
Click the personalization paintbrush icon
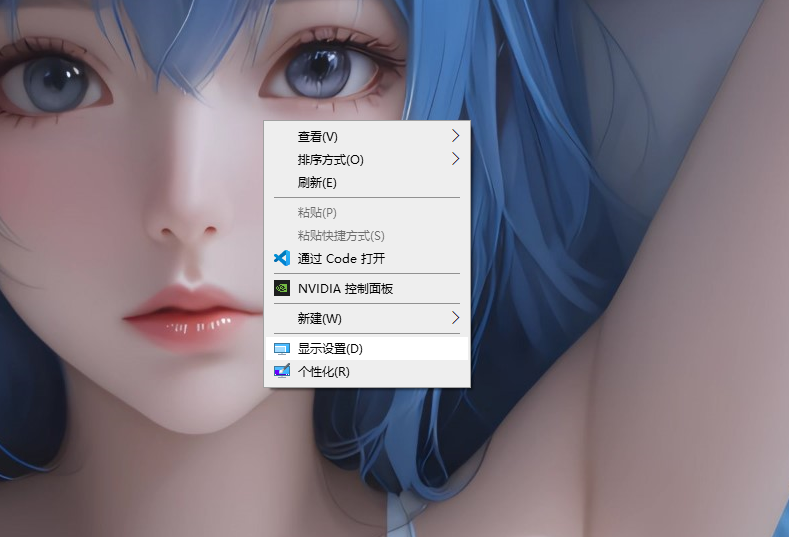pos(282,371)
